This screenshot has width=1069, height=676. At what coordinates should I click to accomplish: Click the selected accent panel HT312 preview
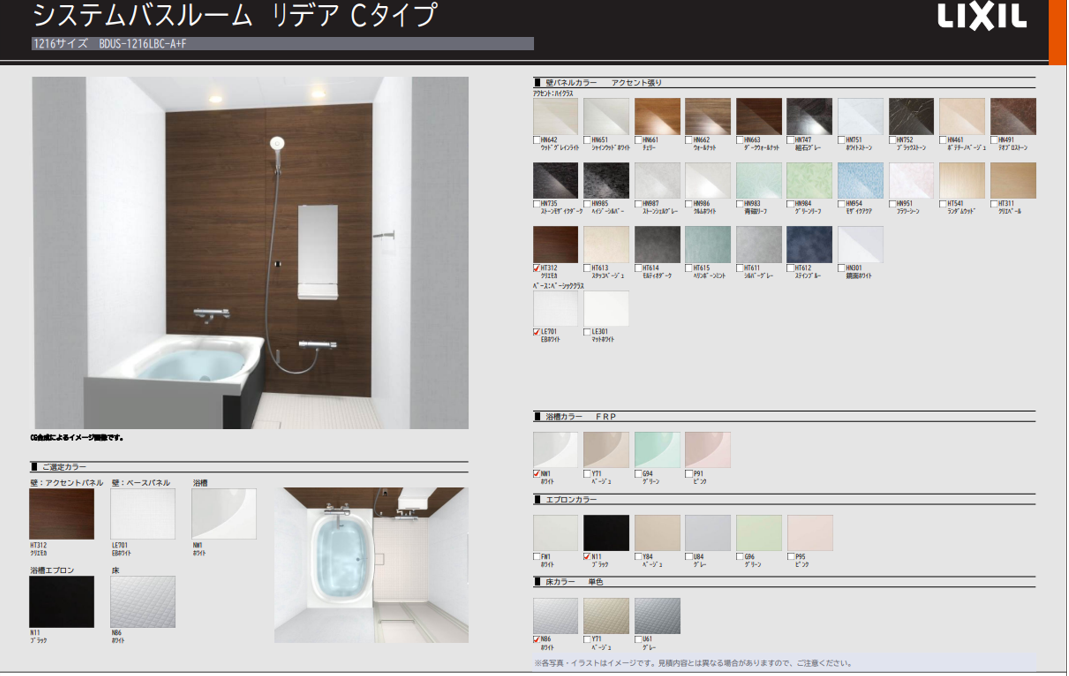[62, 514]
